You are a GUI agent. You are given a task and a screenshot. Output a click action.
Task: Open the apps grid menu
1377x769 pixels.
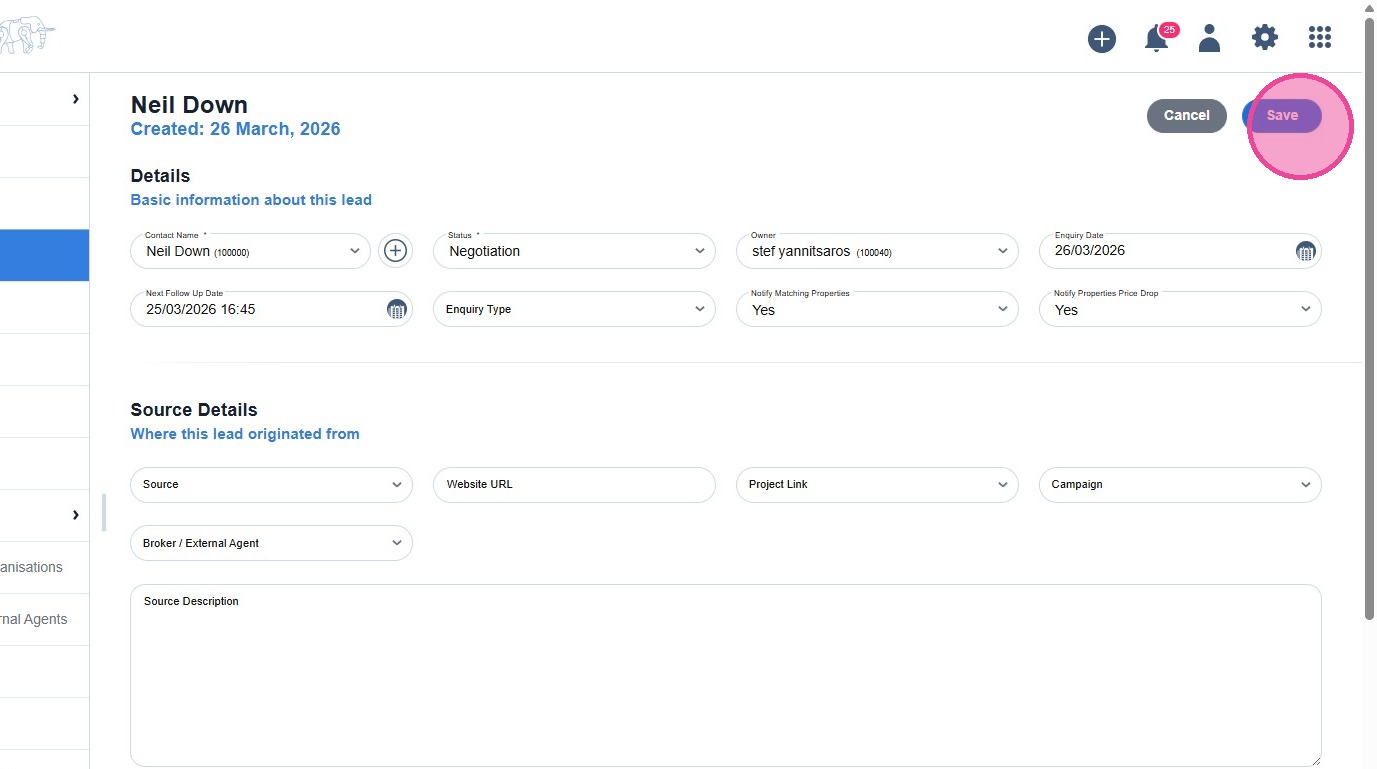(x=1320, y=38)
